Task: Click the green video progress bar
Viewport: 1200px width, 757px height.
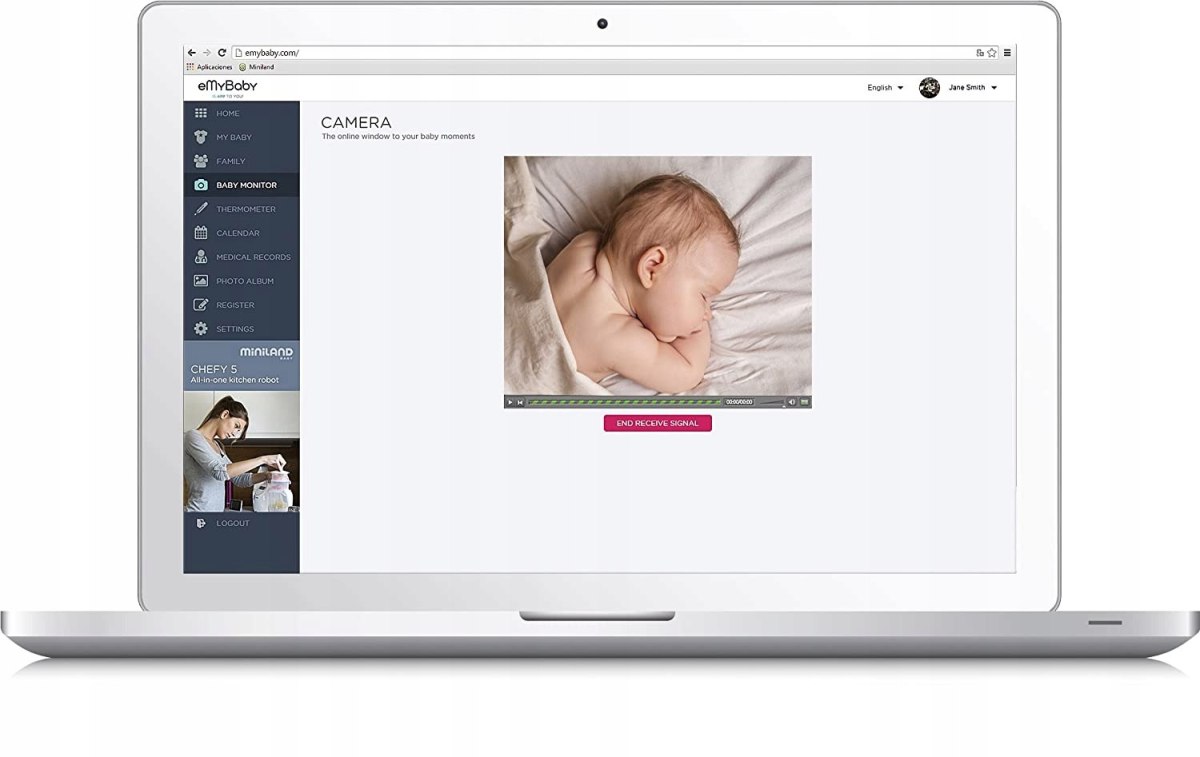Action: pos(623,402)
